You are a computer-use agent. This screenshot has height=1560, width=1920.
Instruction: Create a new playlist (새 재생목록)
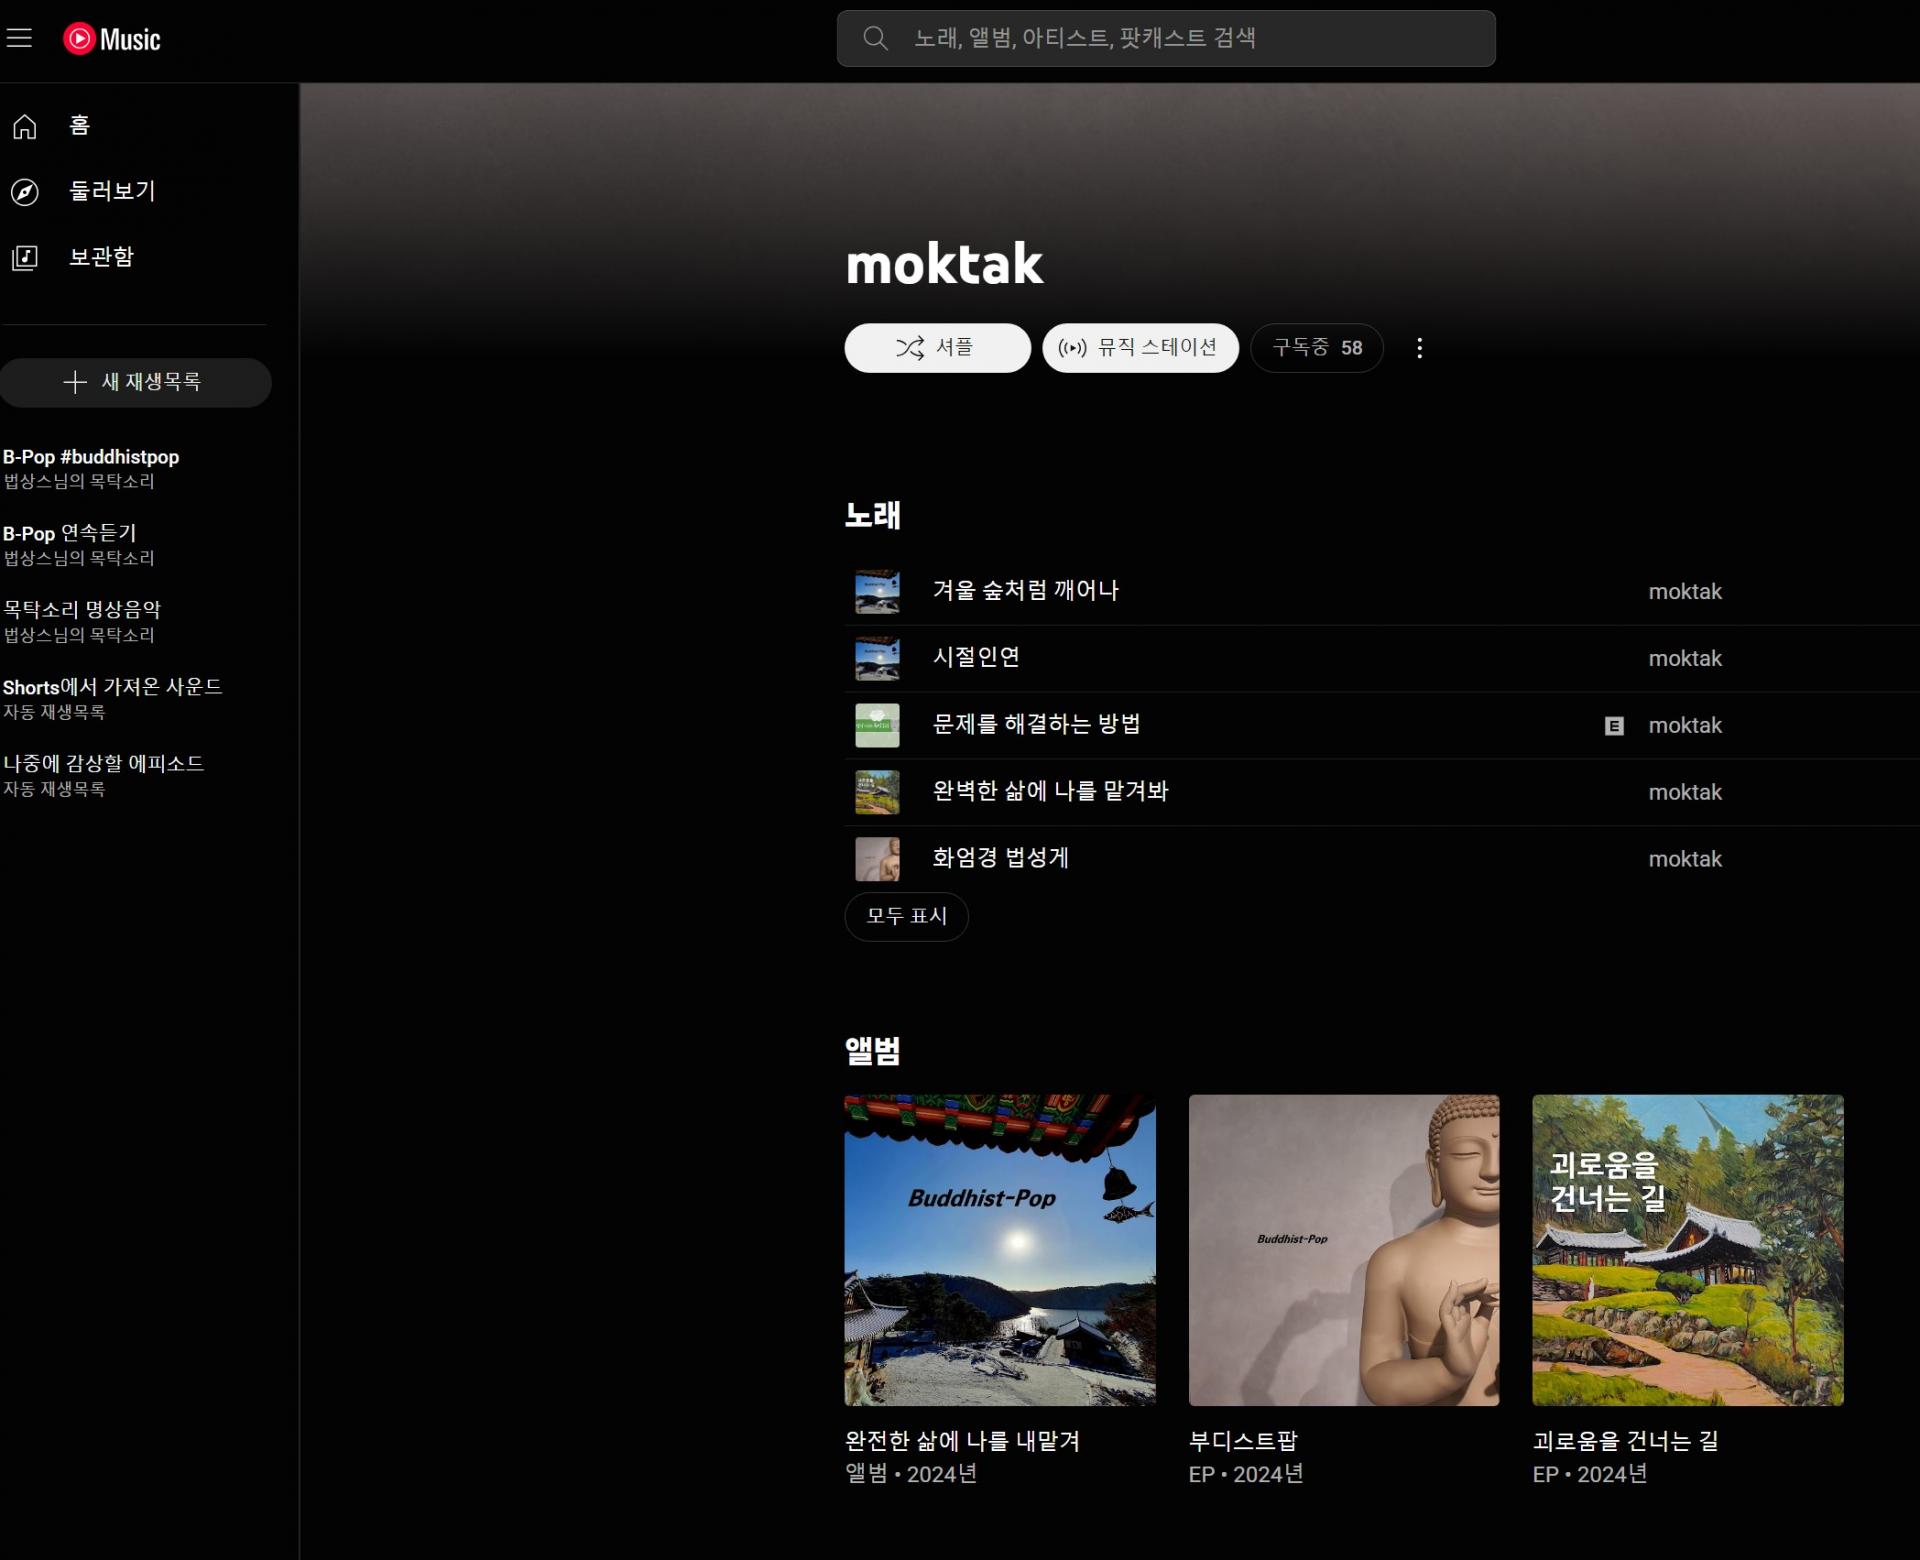tap(135, 382)
